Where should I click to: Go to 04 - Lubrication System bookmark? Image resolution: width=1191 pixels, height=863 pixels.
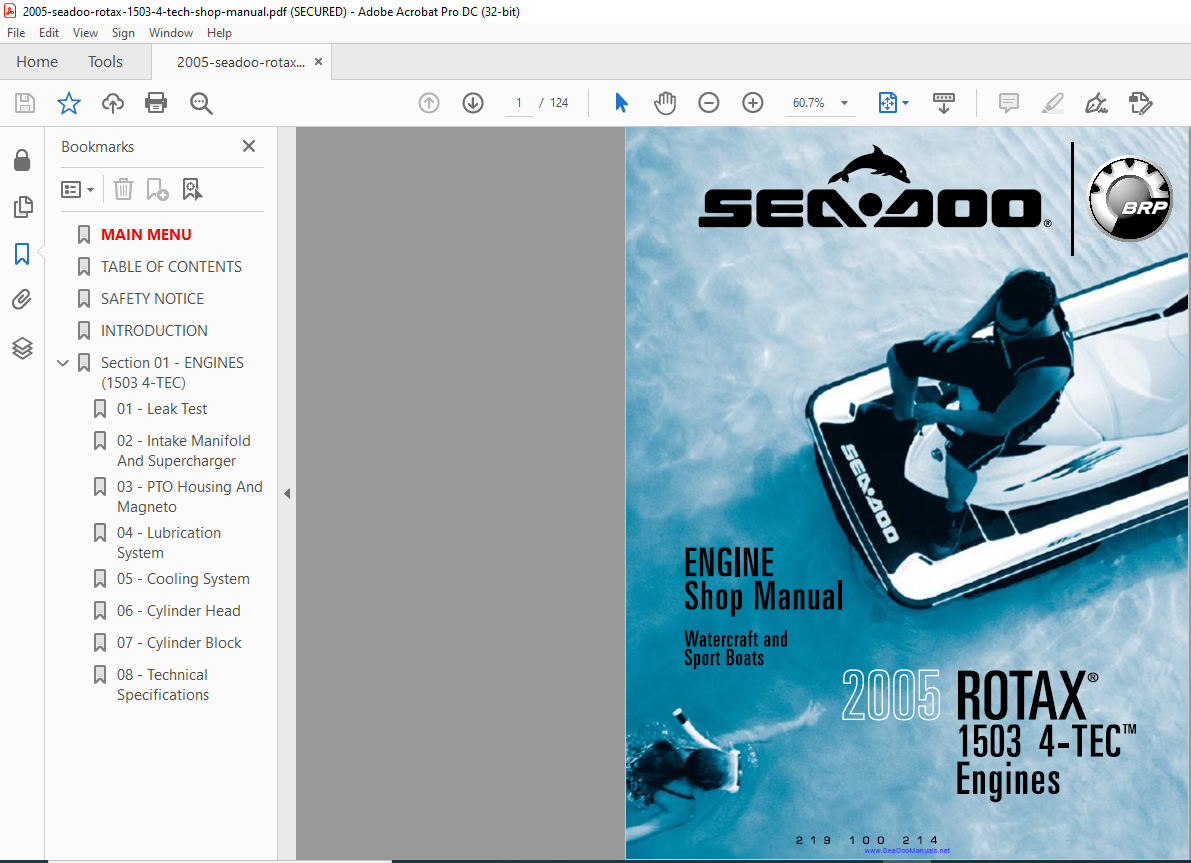[x=169, y=542]
